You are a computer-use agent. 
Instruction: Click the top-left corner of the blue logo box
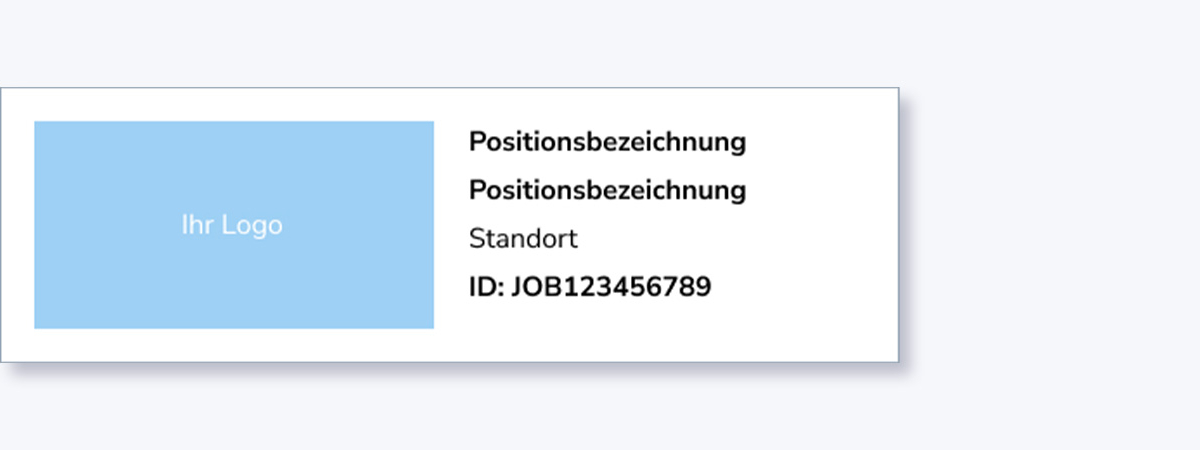(x=38, y=125)
